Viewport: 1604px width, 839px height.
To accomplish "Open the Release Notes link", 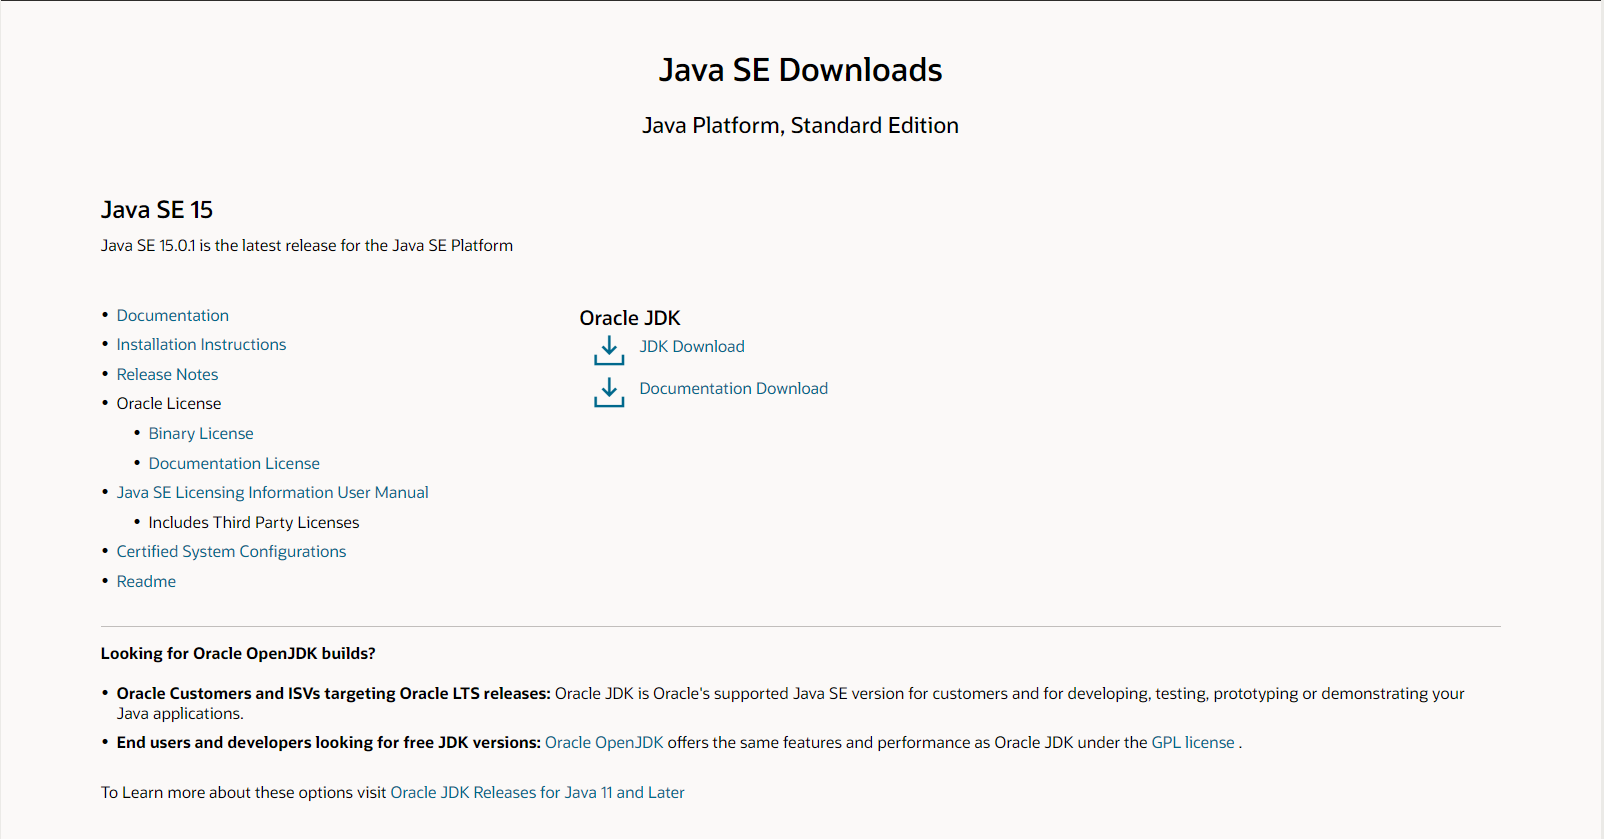I will click(167, 374).
